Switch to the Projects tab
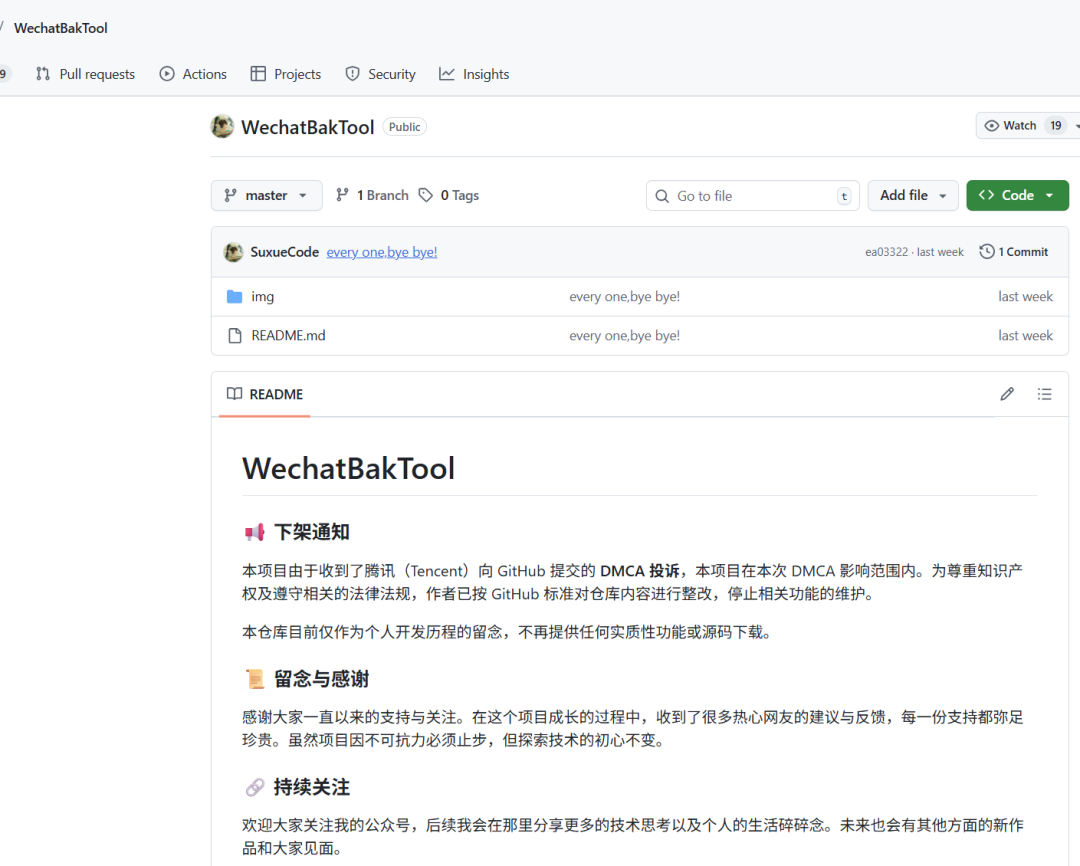 coord(286,74)
